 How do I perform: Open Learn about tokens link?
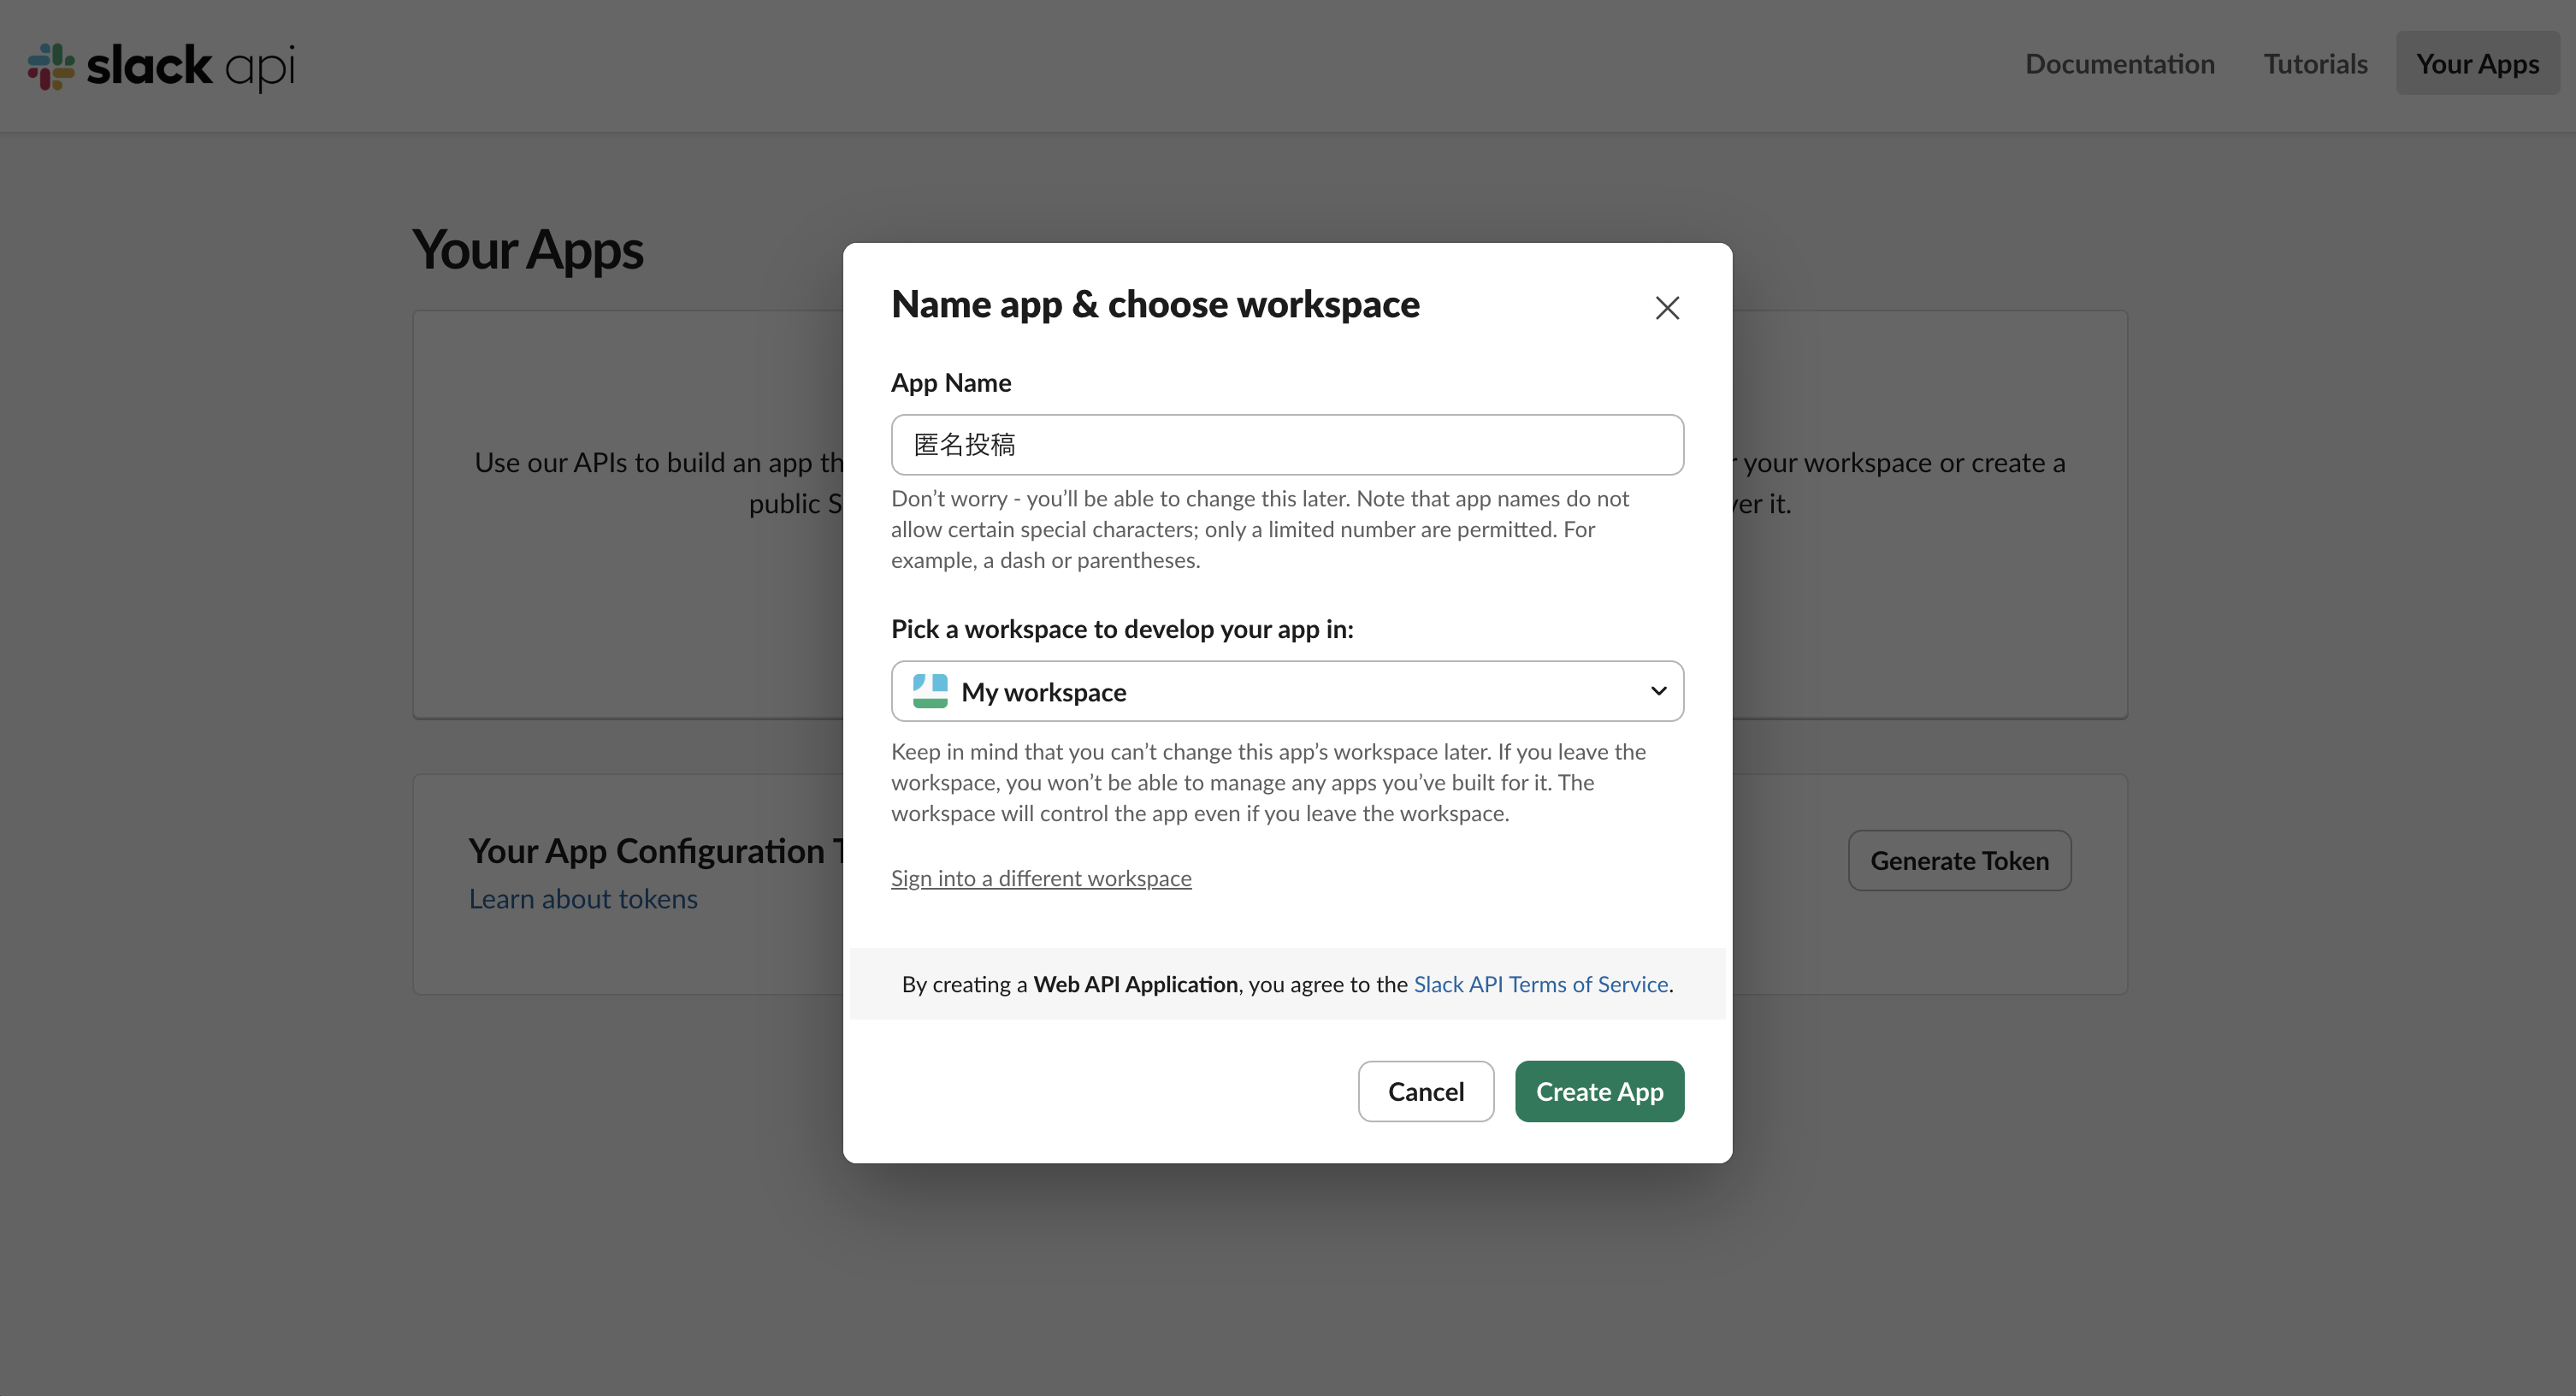[583, 898]
